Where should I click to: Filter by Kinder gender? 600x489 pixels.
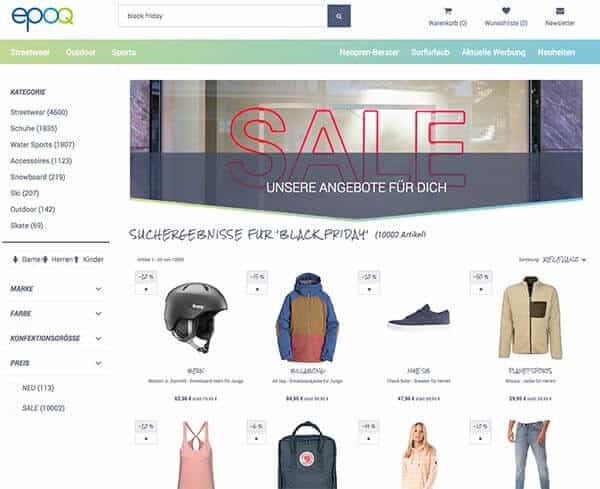tap(88, 259)
